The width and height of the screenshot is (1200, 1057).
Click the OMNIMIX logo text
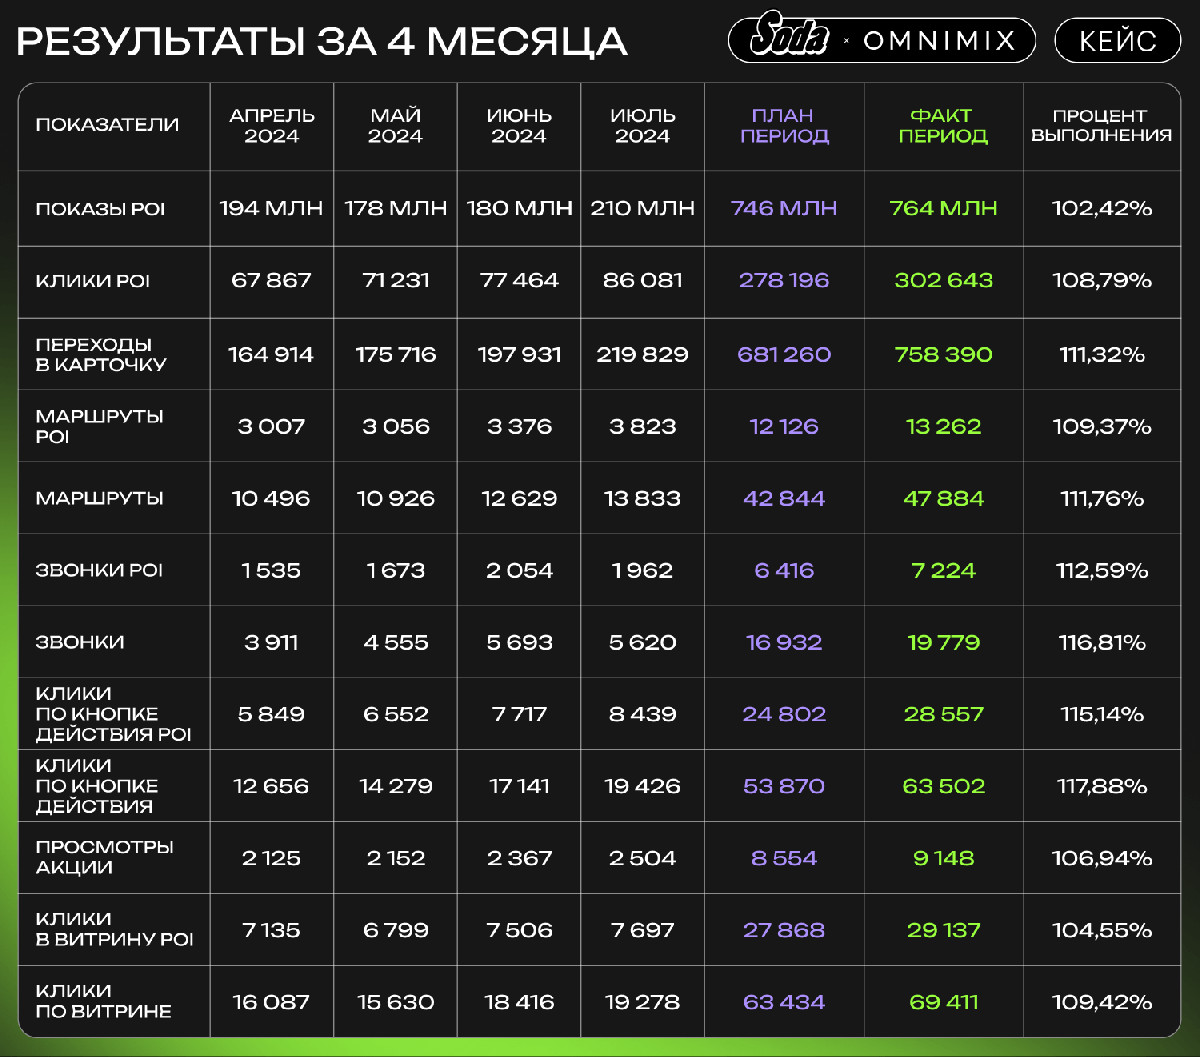[939, 41]
